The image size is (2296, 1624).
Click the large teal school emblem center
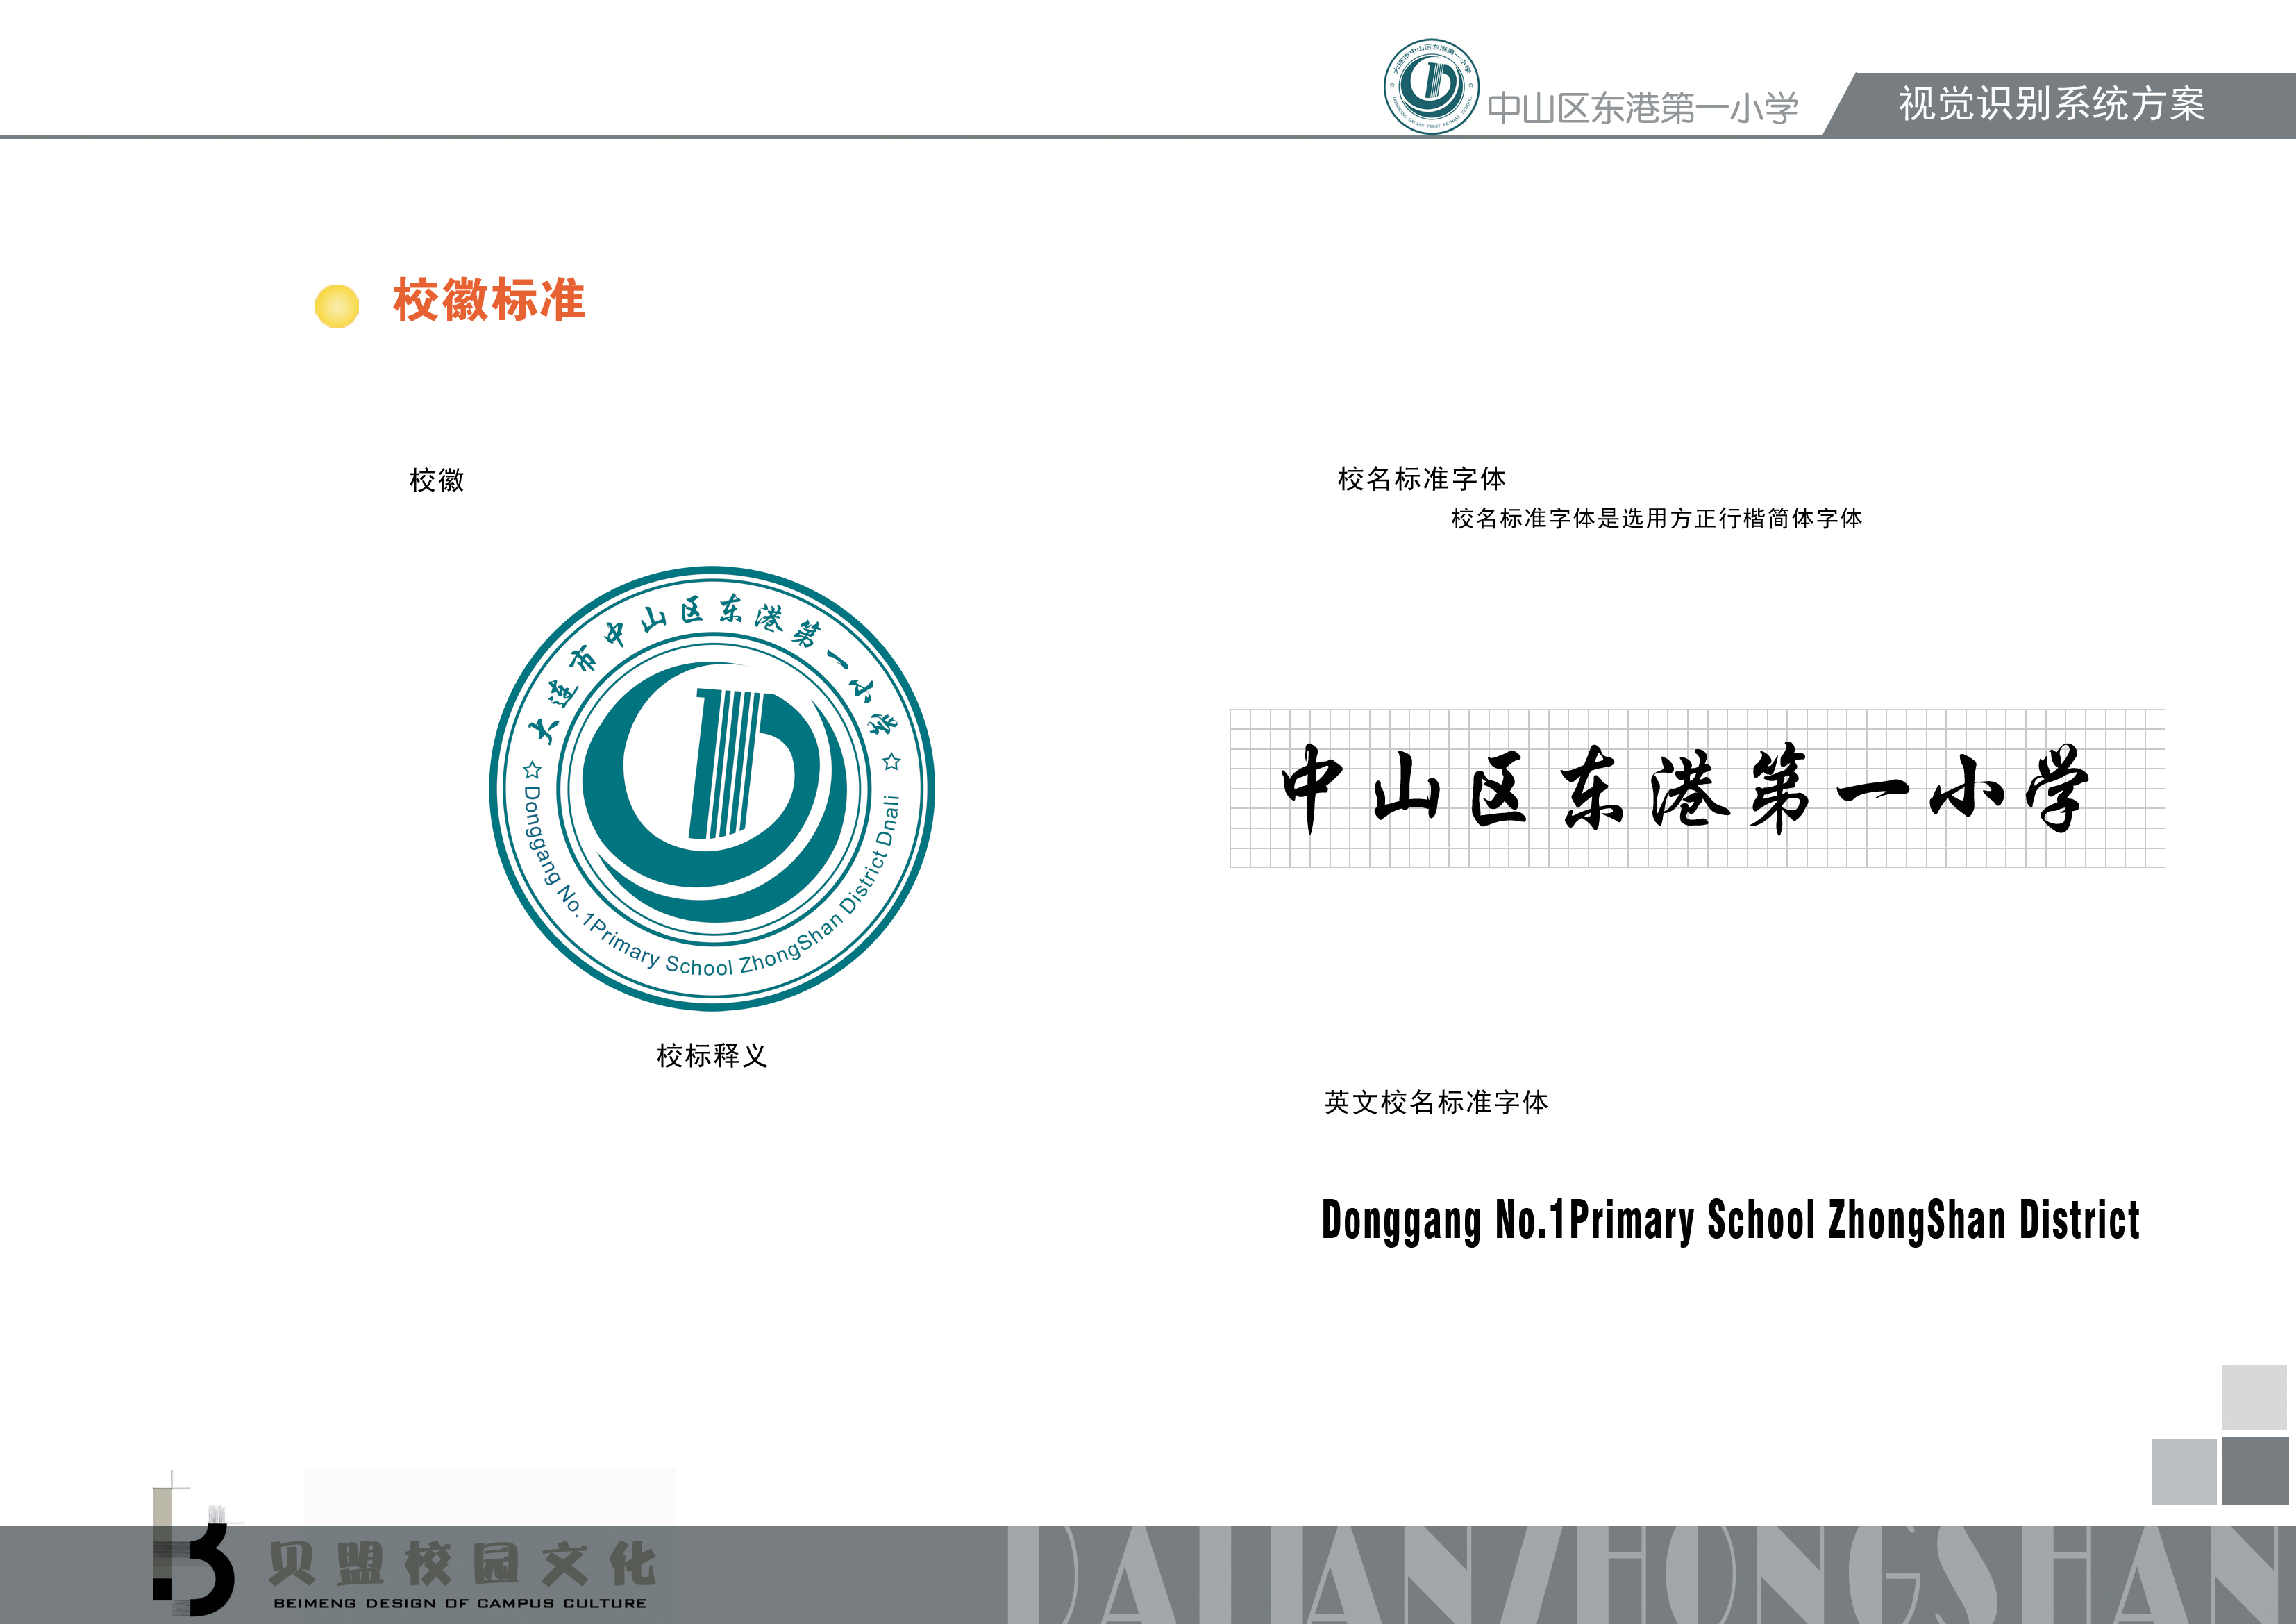(x=712, y=789)
